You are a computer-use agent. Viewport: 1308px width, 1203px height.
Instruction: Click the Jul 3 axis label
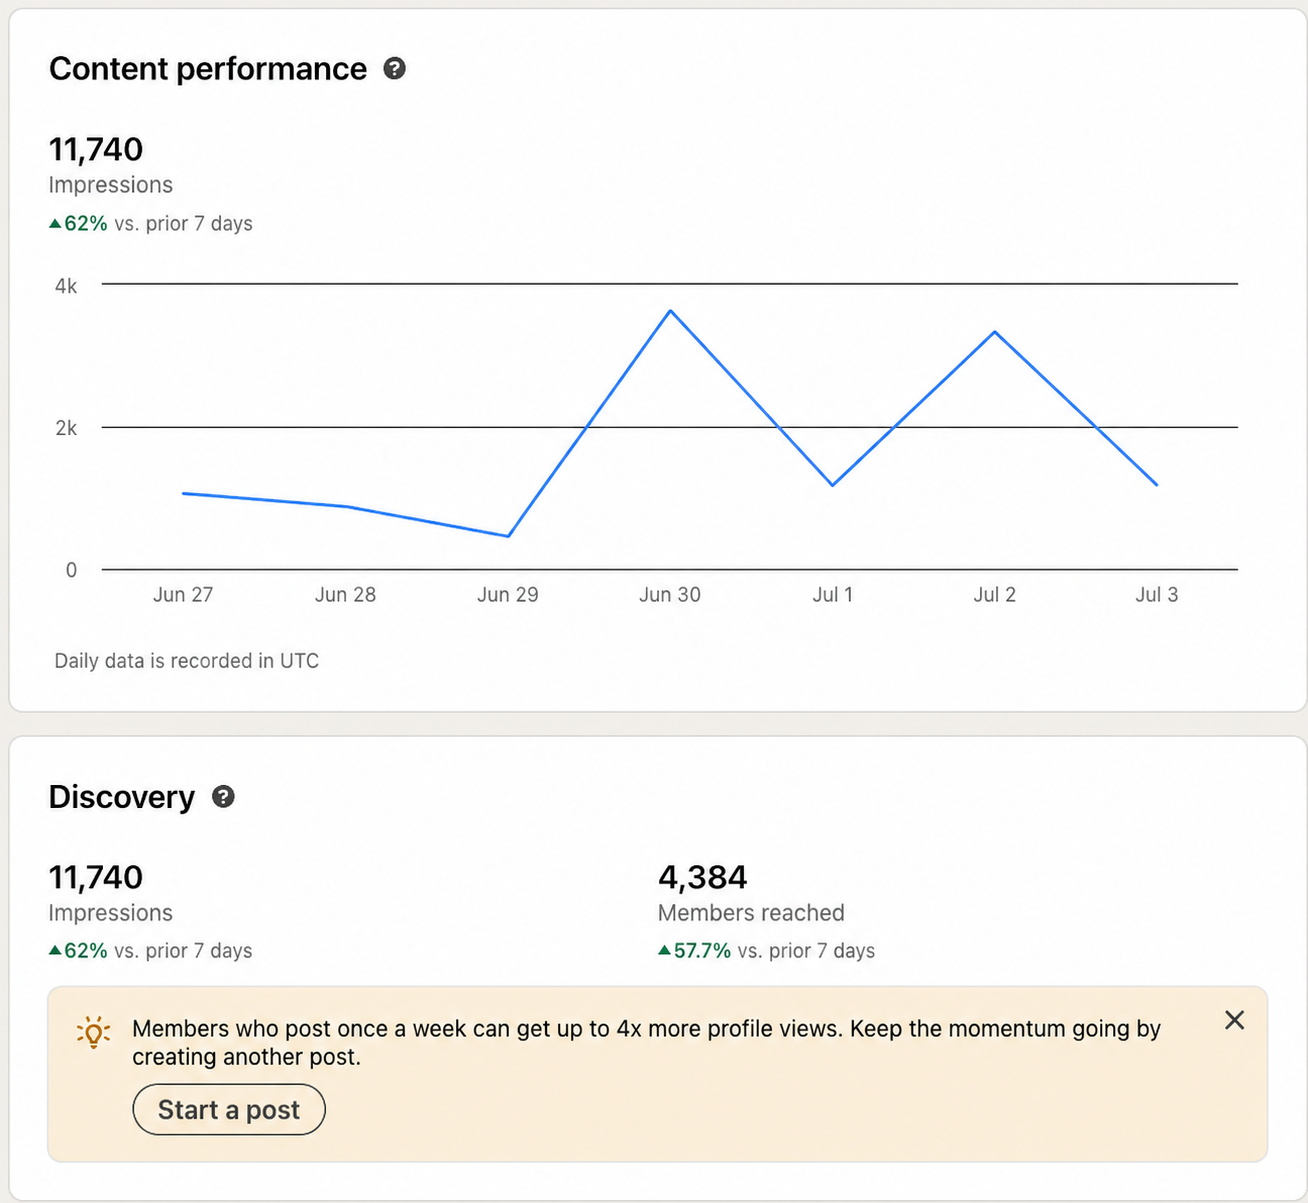coord(1157,595)
